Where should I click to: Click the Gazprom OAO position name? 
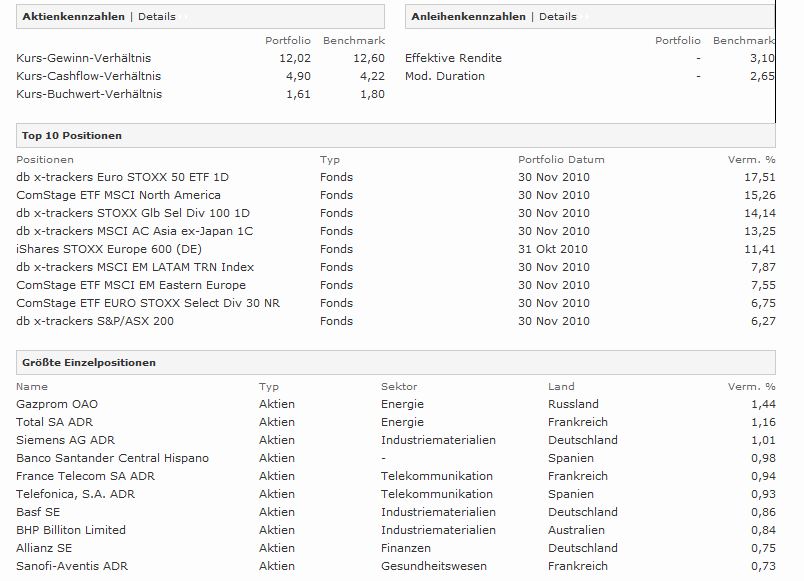pyautogui.click(x=57, y=404)
